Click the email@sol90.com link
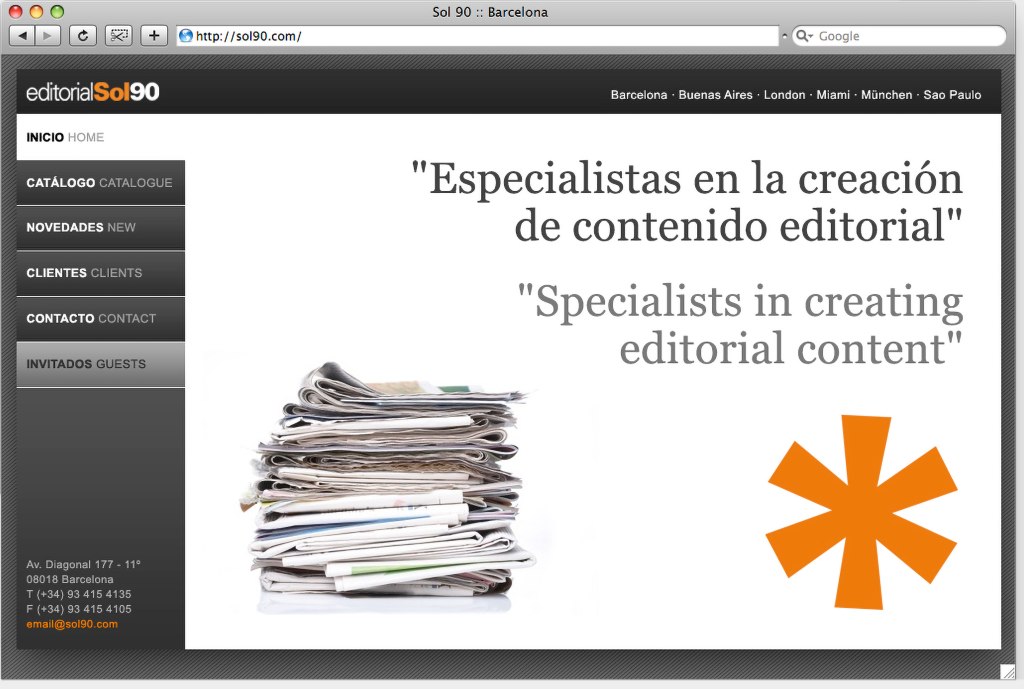This screenshot has height=689, width=1024. pyautogui.click(x=72, y=624)
